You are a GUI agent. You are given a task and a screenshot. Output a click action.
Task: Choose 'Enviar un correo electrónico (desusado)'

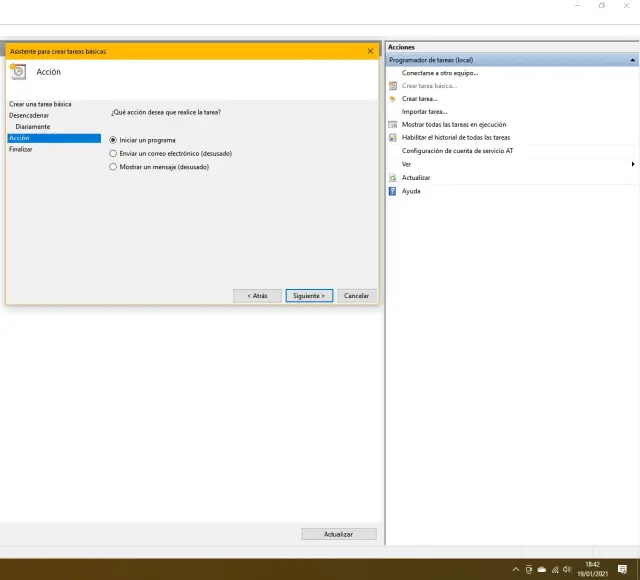[x=113, y=154]
